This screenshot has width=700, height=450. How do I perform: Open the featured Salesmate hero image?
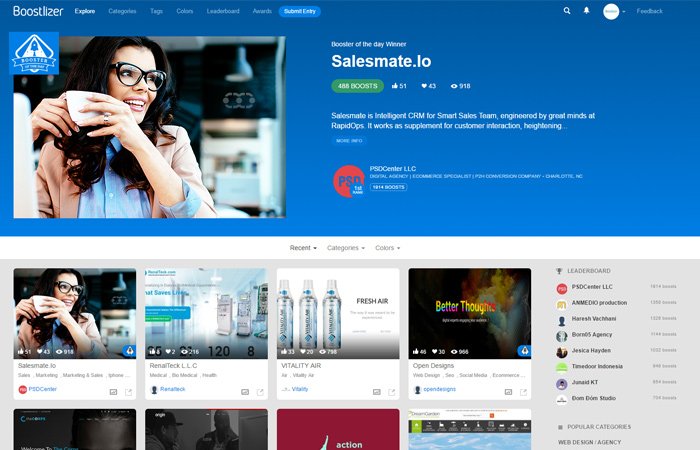pyautogui.click(x=150, y=127)
